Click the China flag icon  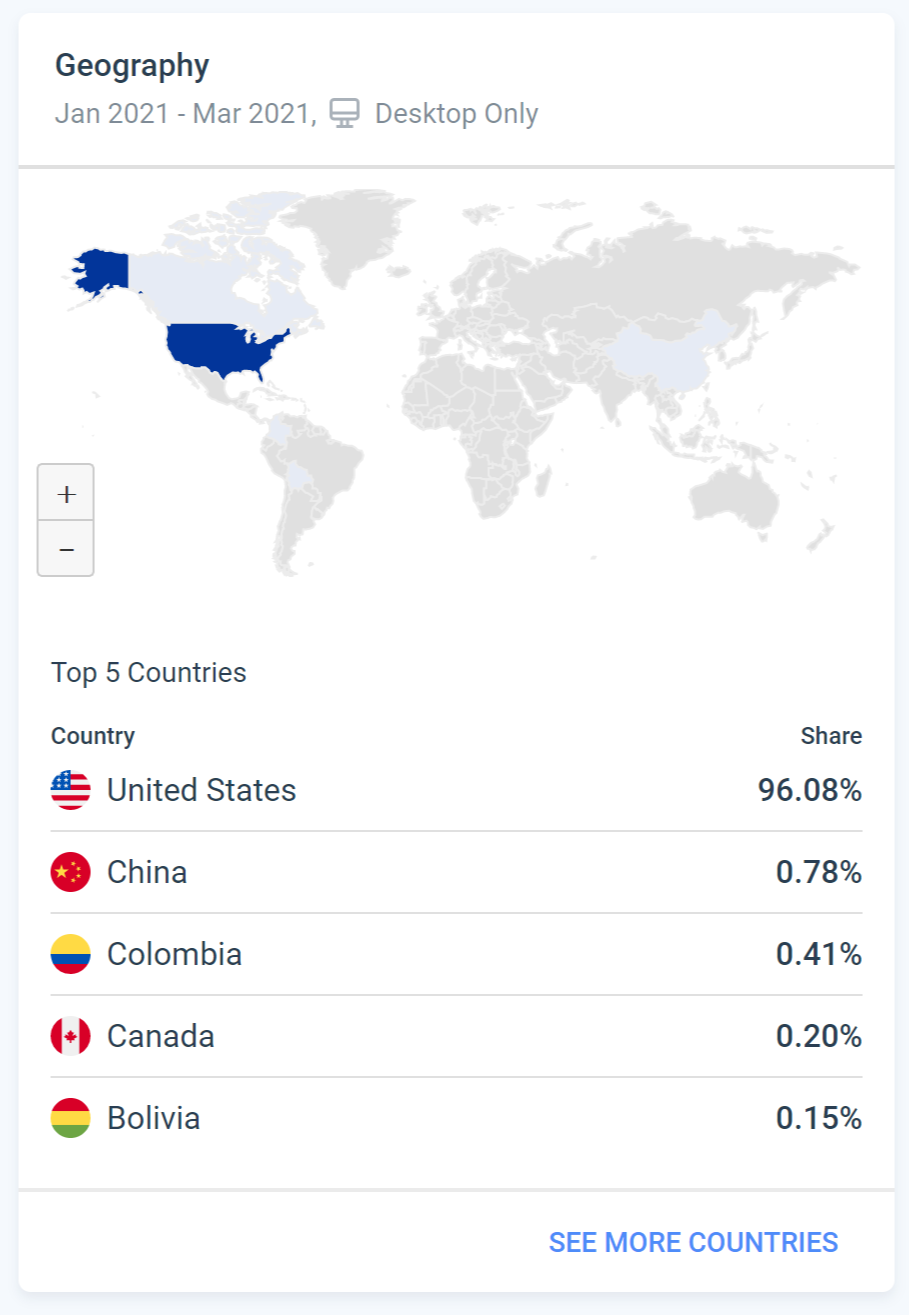pyautogui.click(x=70, y=873)
